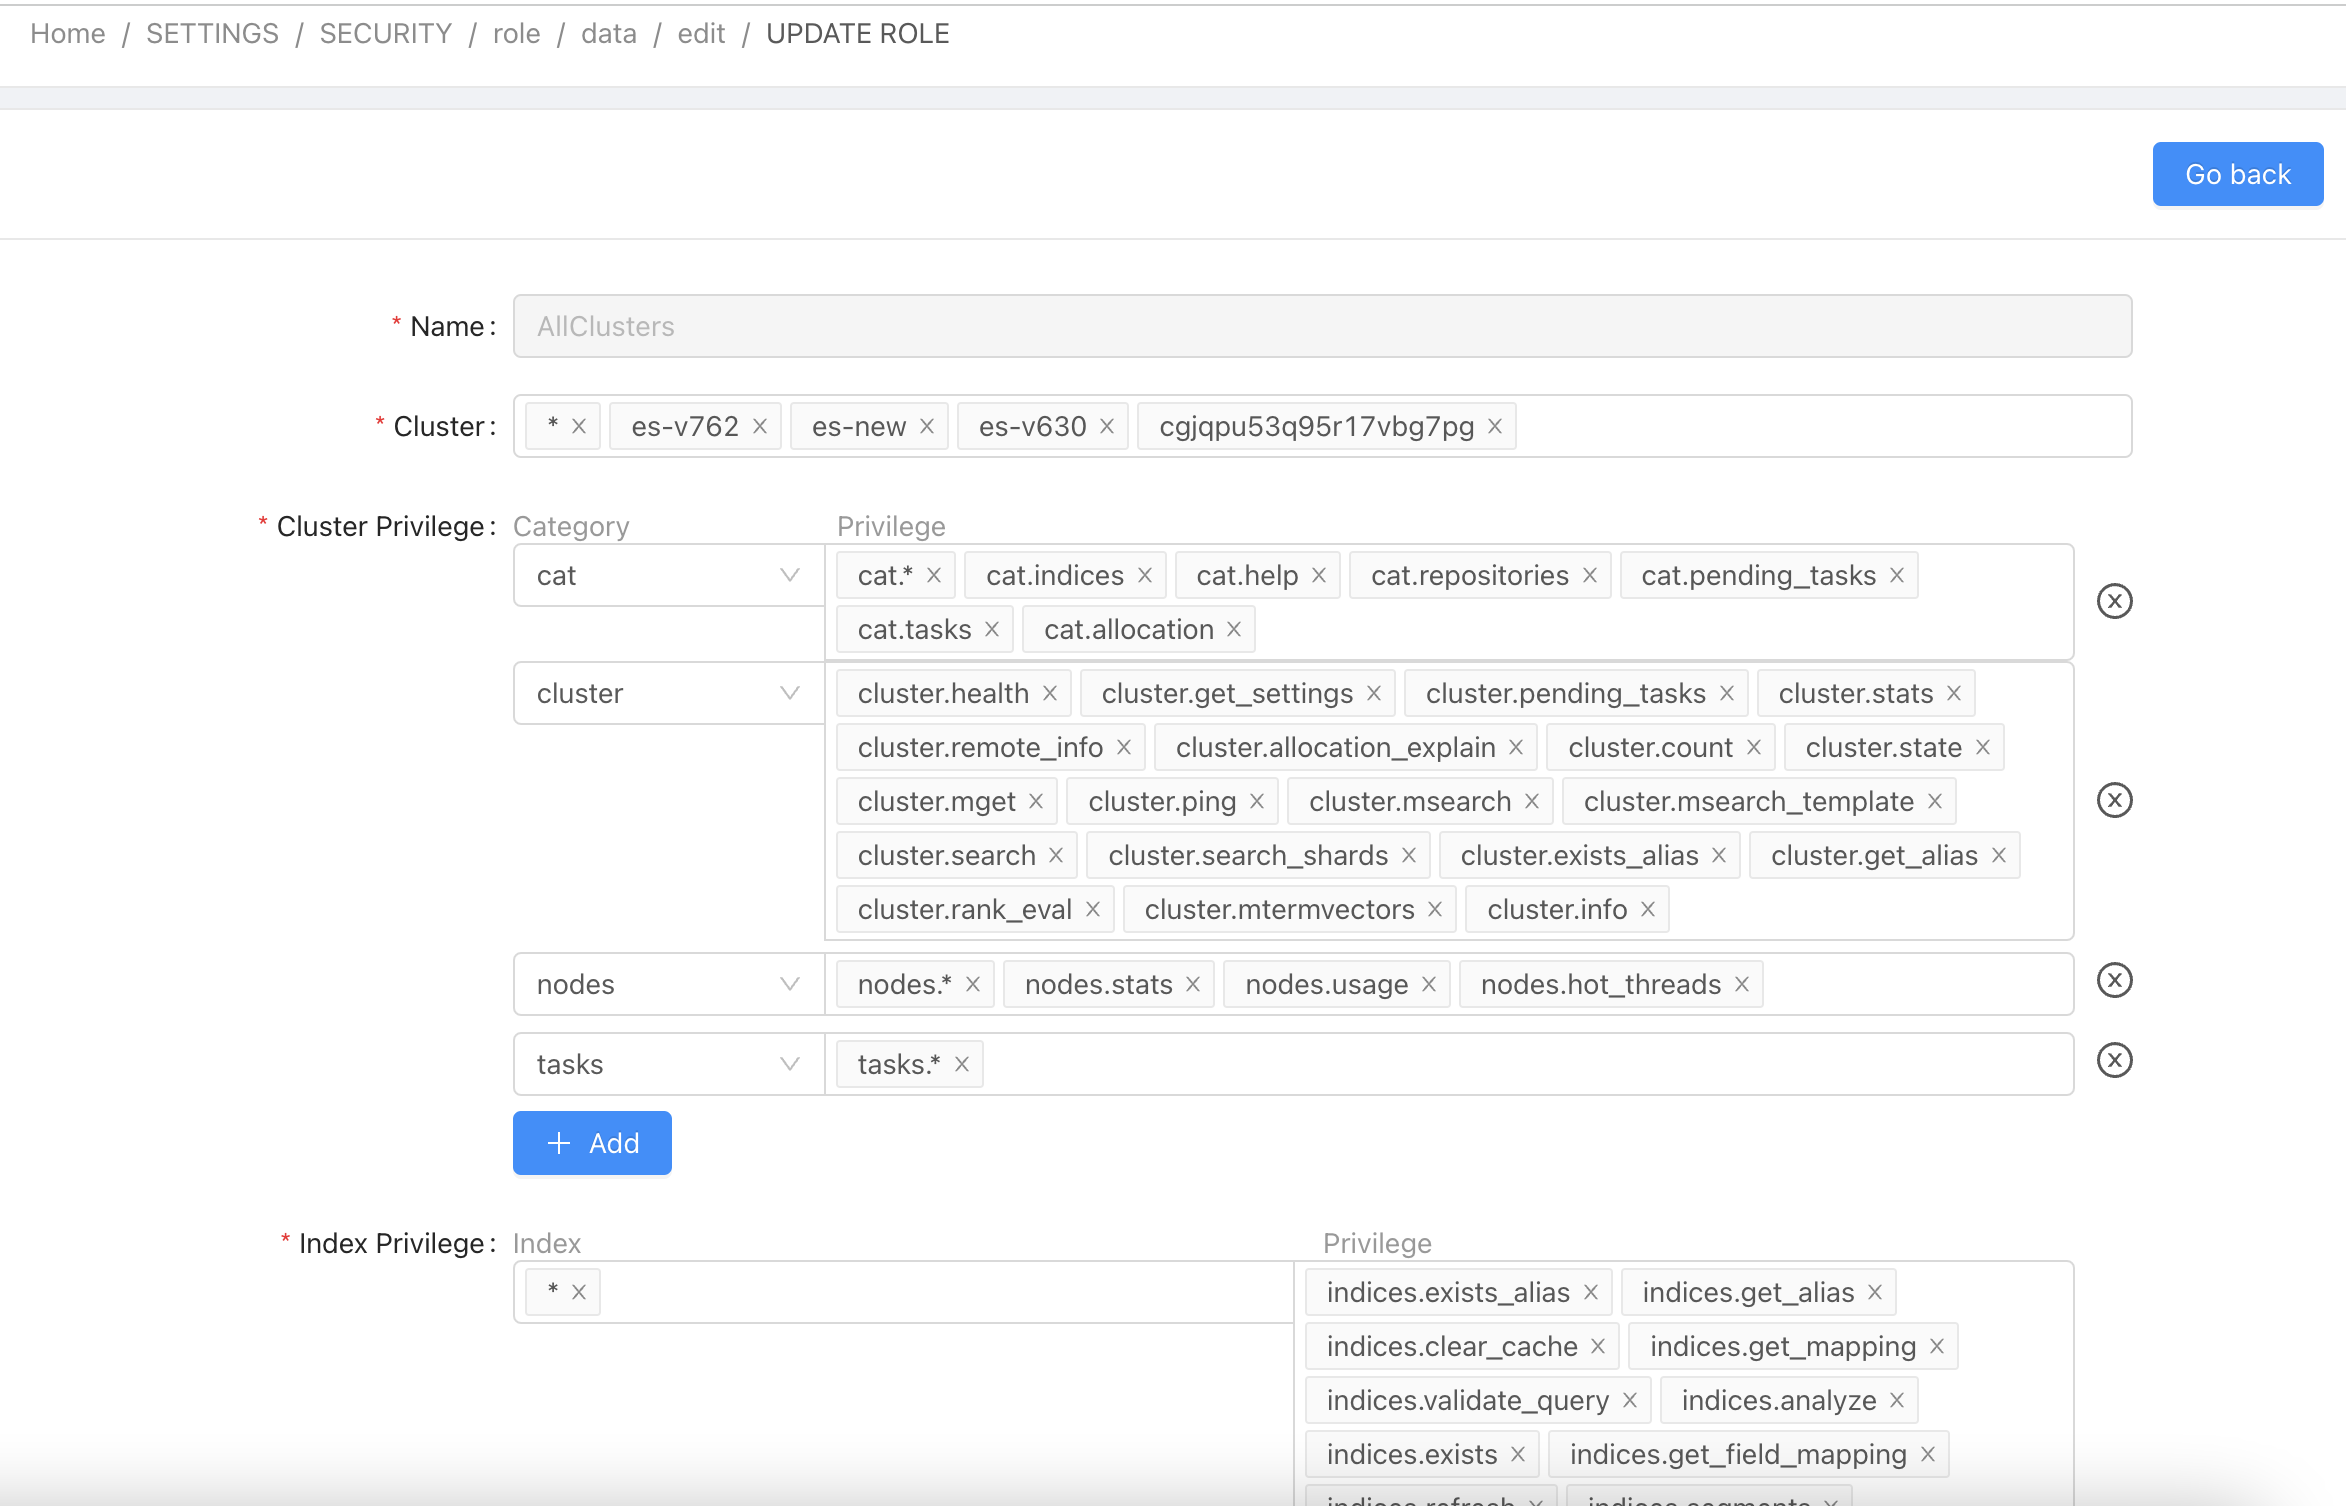Click the Go back button
The height and width of the screenshot is (1506, 2346).
2237,173
